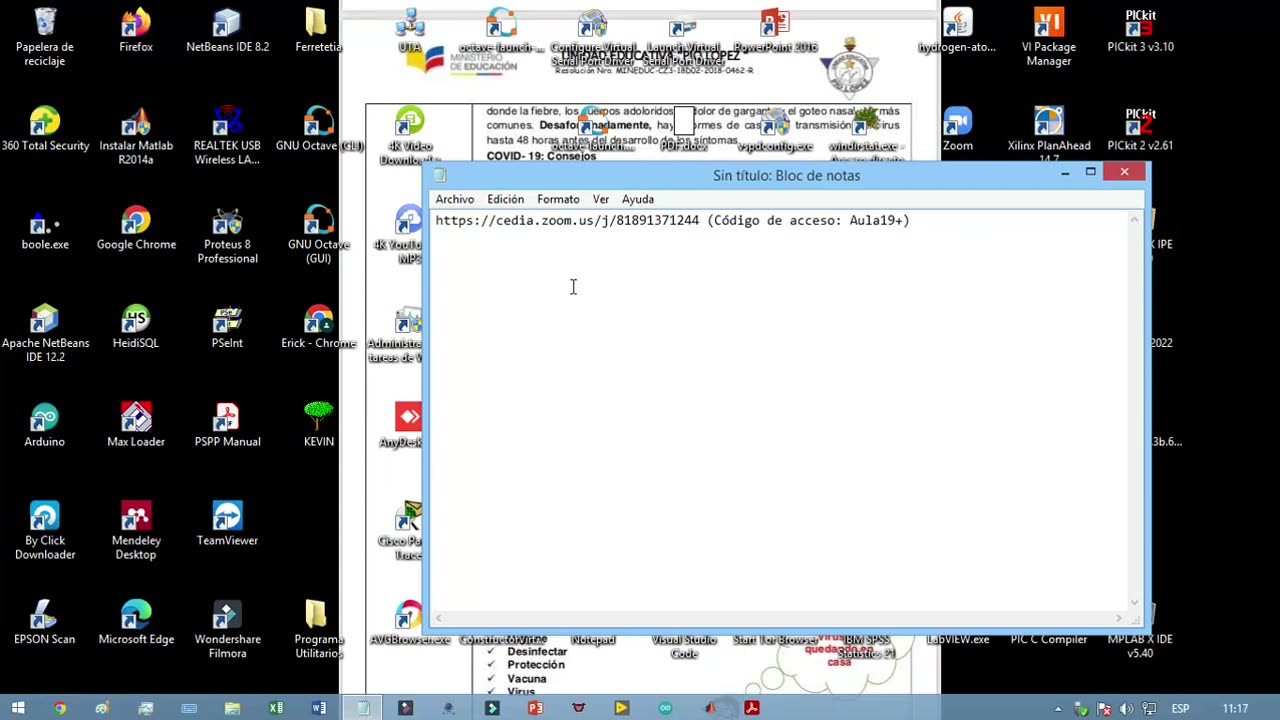Click the vertical scrollbar up arrow in Notepad

(1134, 220)
